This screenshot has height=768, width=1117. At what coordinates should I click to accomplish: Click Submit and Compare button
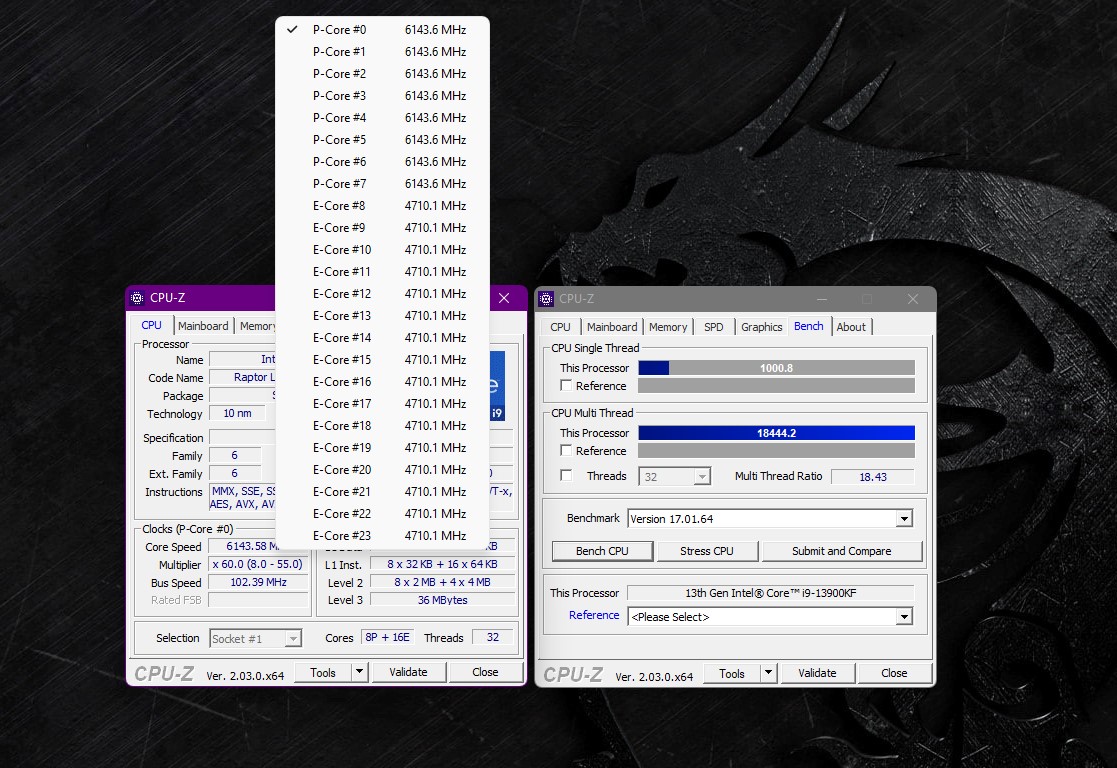pos(841,551)
